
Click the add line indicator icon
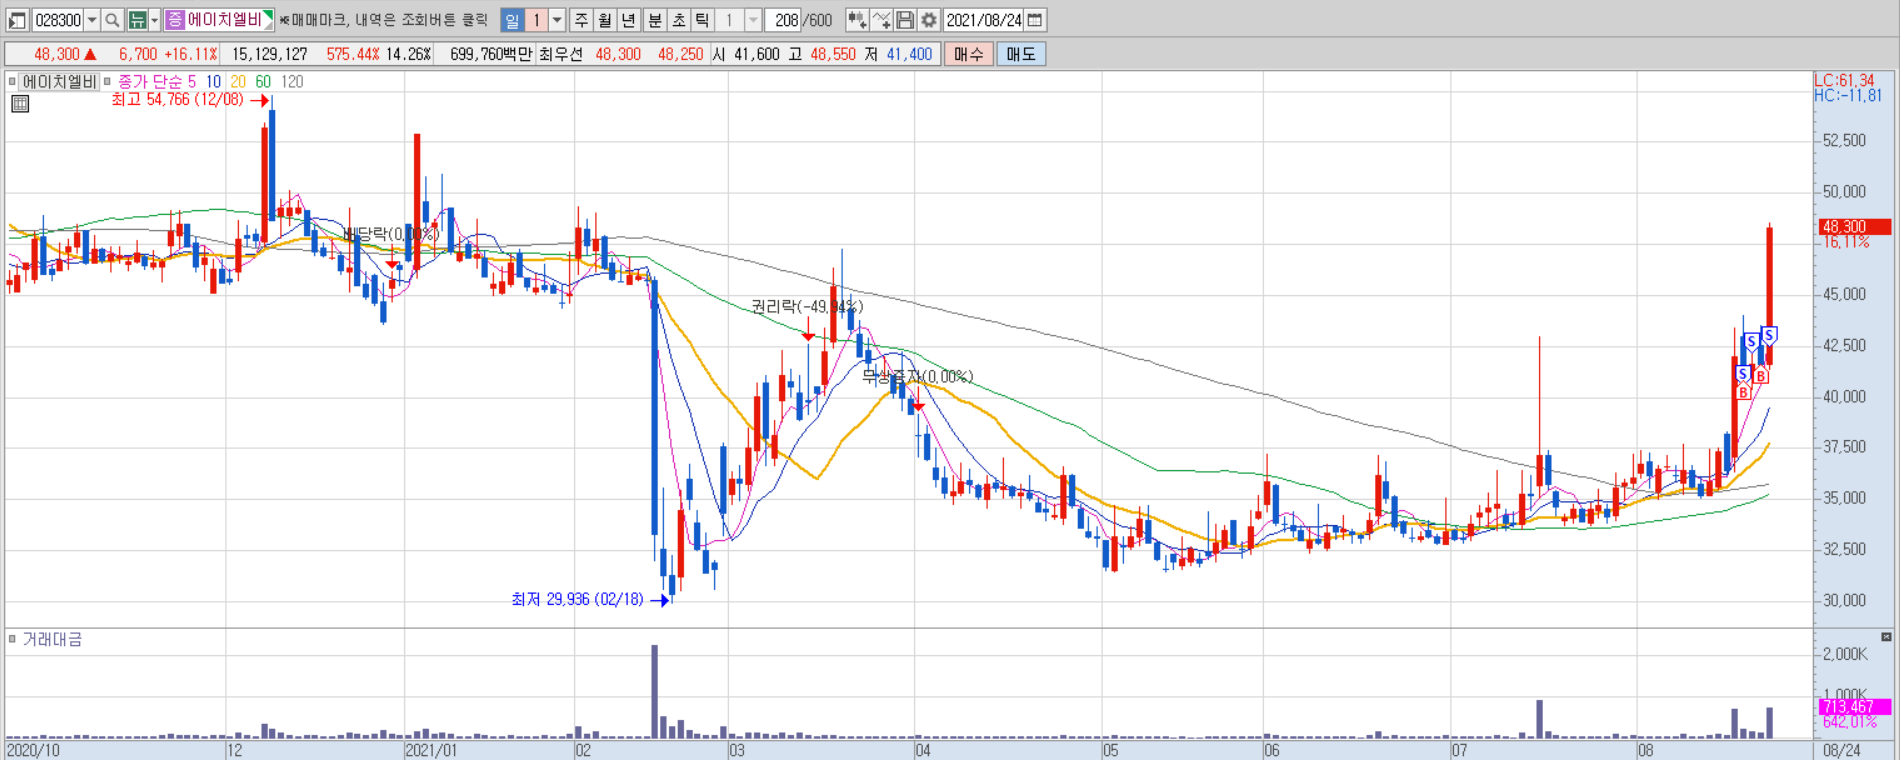[881, 20]
